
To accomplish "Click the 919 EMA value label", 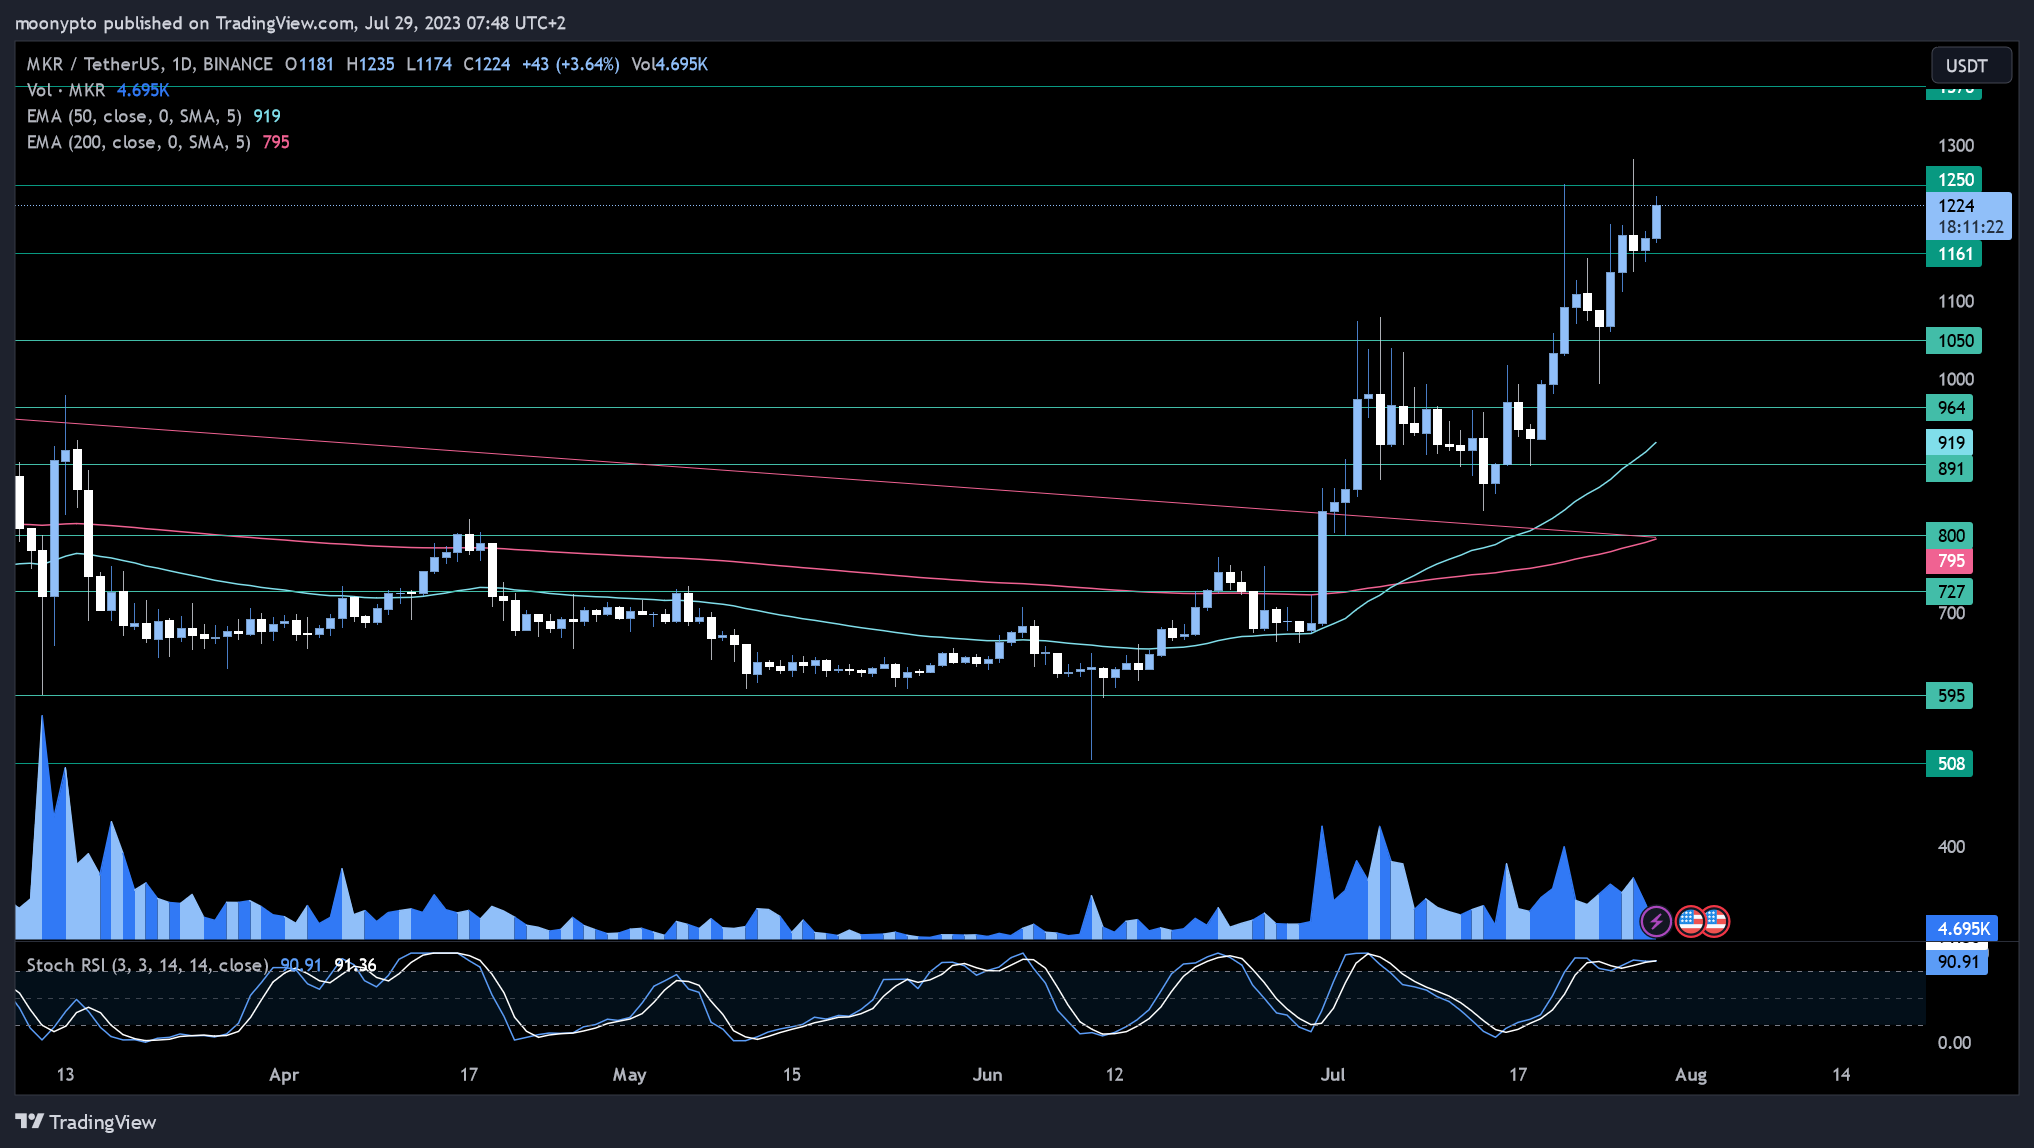I will (1950, 443).
